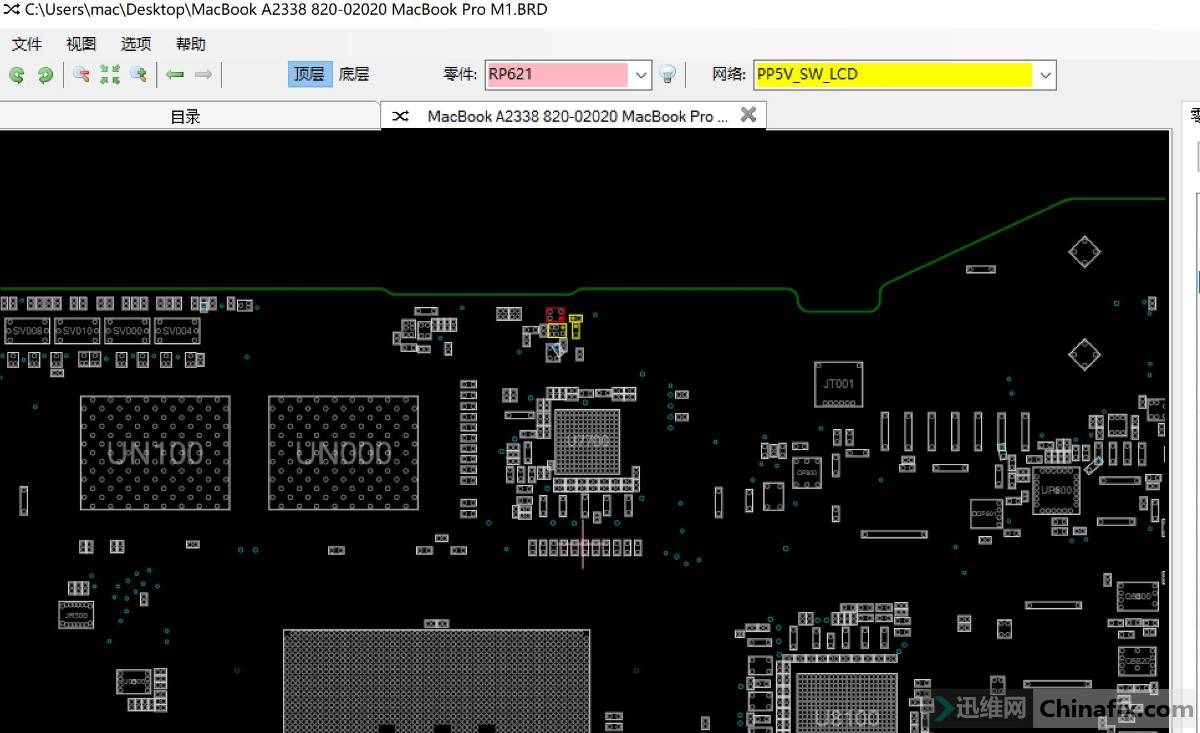Open the 零件 component dropdown arrow

[x=641, y=75]
